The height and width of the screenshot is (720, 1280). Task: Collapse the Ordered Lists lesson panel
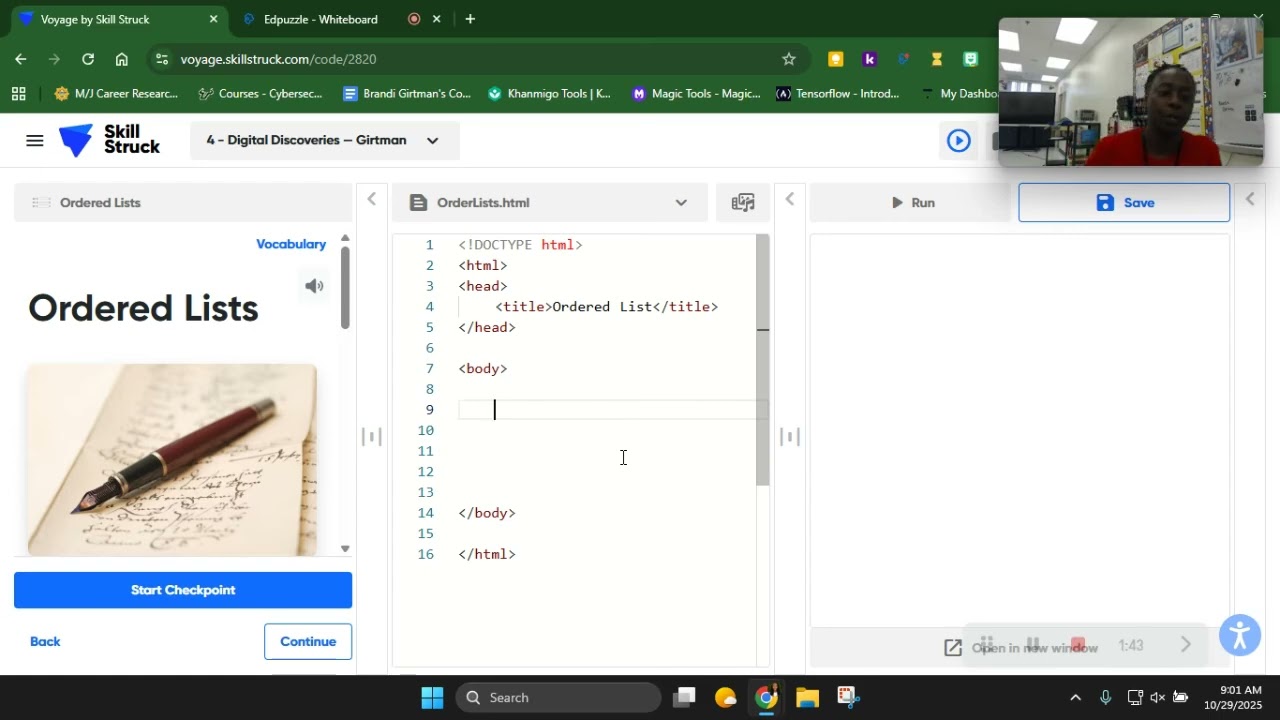(x=371, y=199)
